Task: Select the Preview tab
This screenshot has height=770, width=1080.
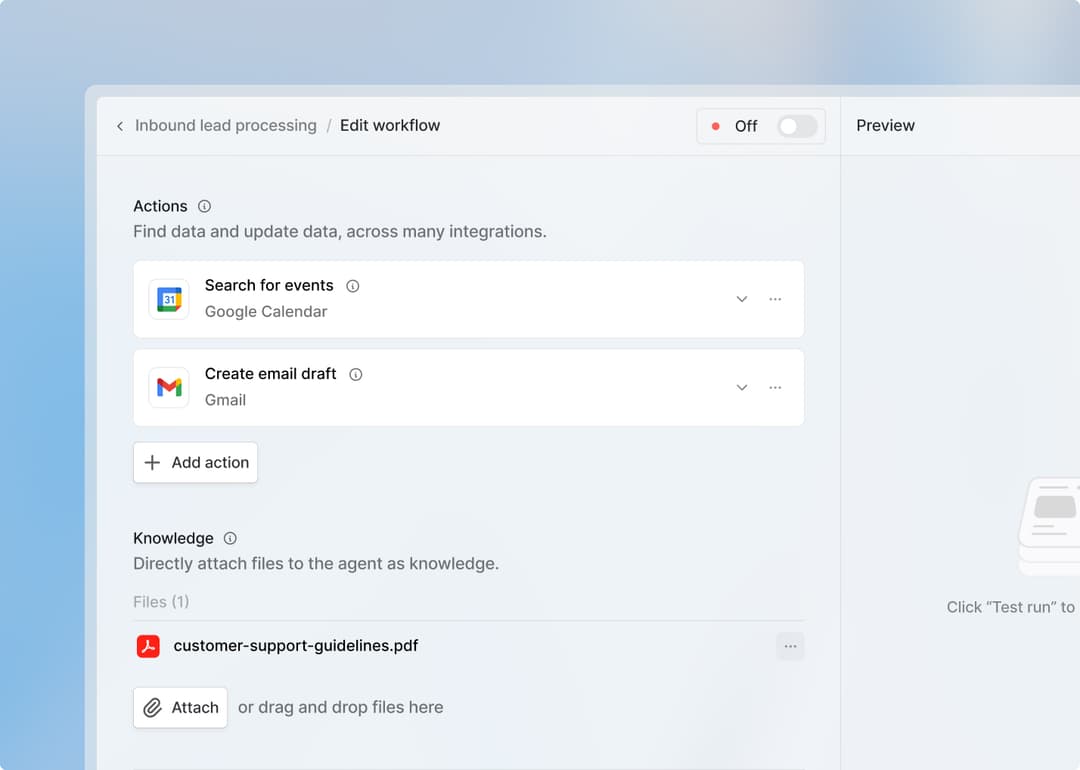Action: pyautogui.click(x=885, y=125)
